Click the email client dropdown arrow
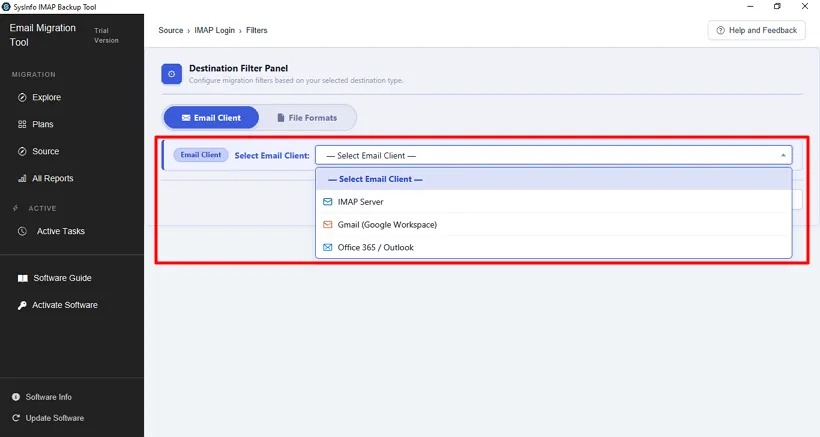Screen dimensions: 820x437 pyautogui.click(x=783, y=155)
